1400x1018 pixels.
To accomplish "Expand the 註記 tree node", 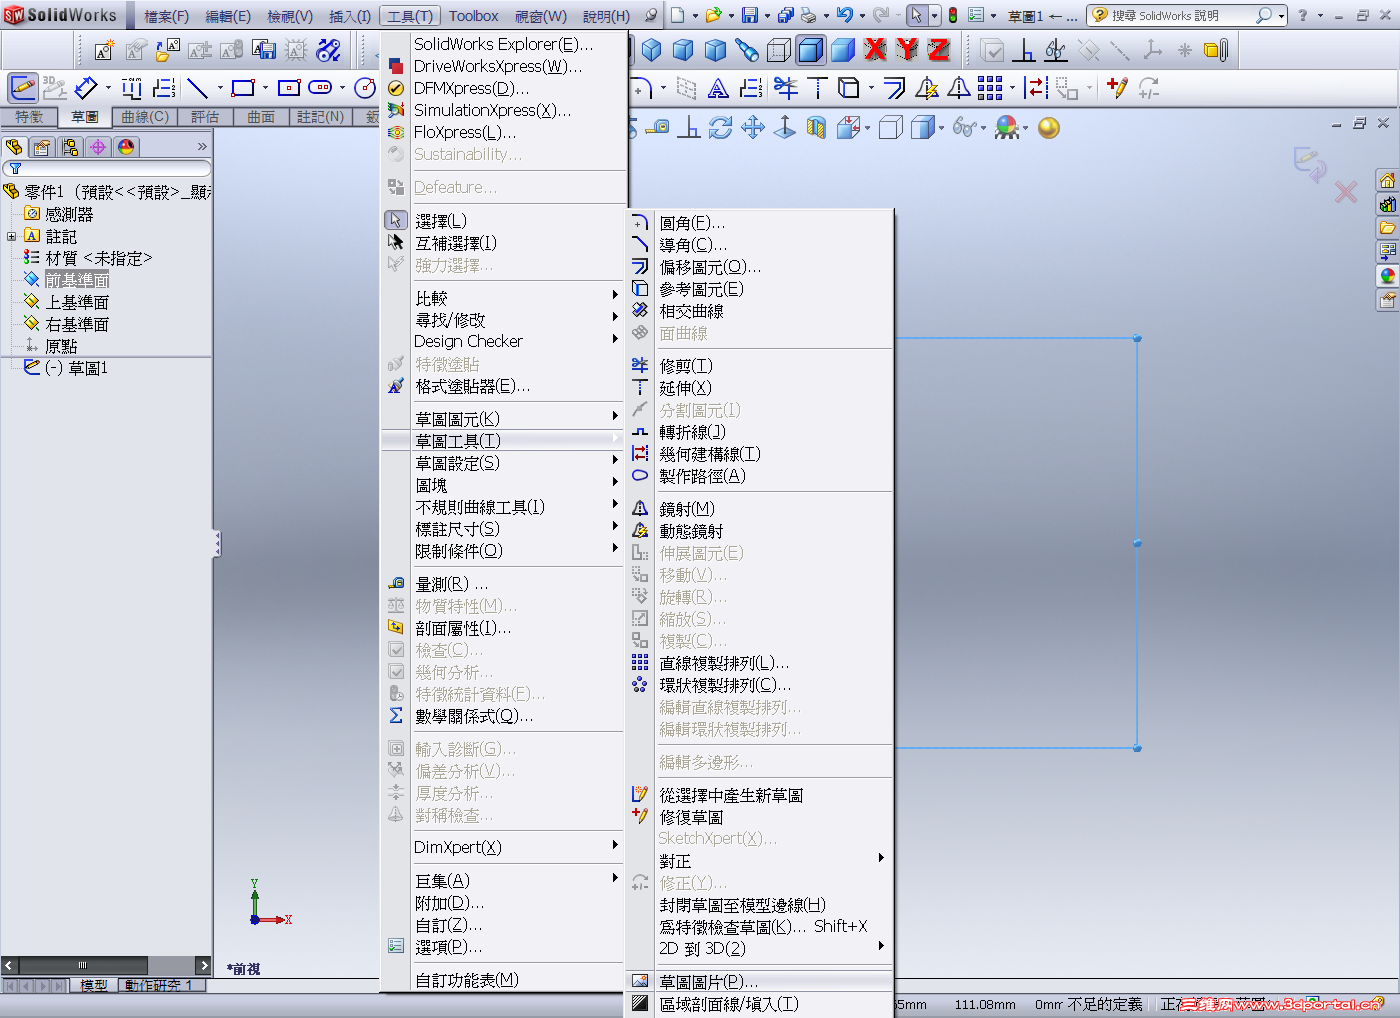I will point(11,237).
